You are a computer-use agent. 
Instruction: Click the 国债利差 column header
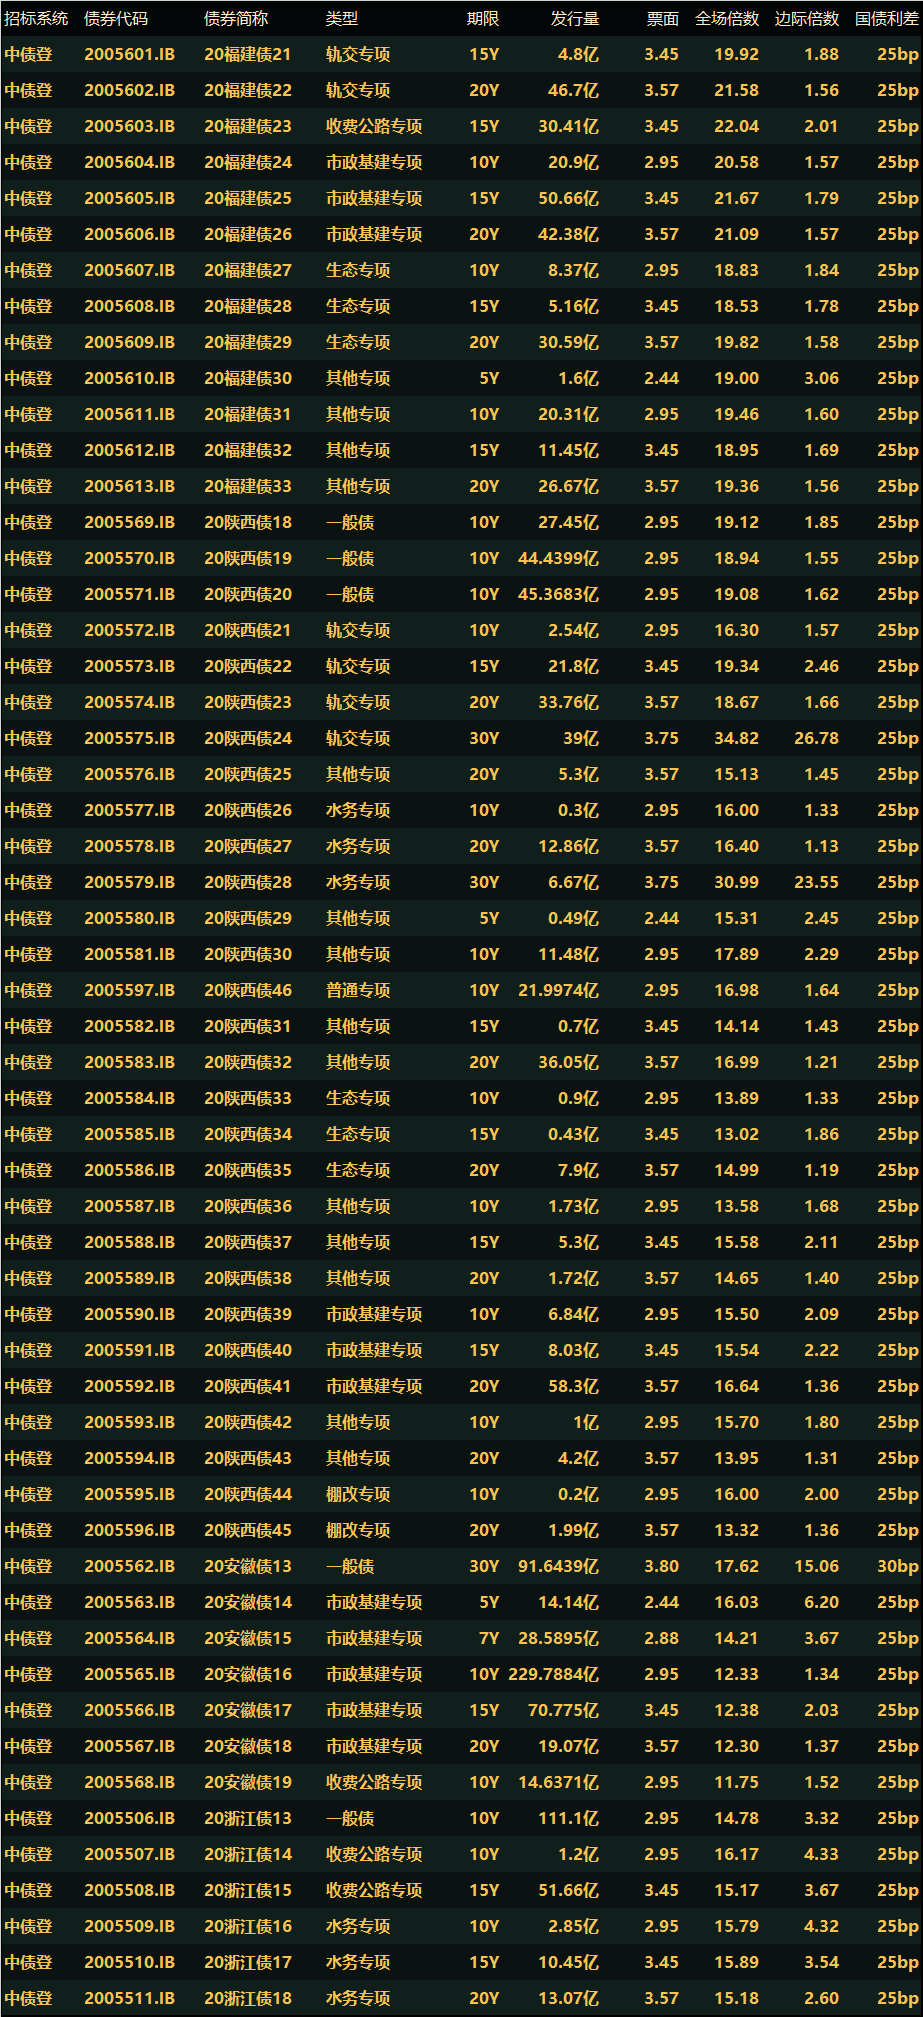887,19
